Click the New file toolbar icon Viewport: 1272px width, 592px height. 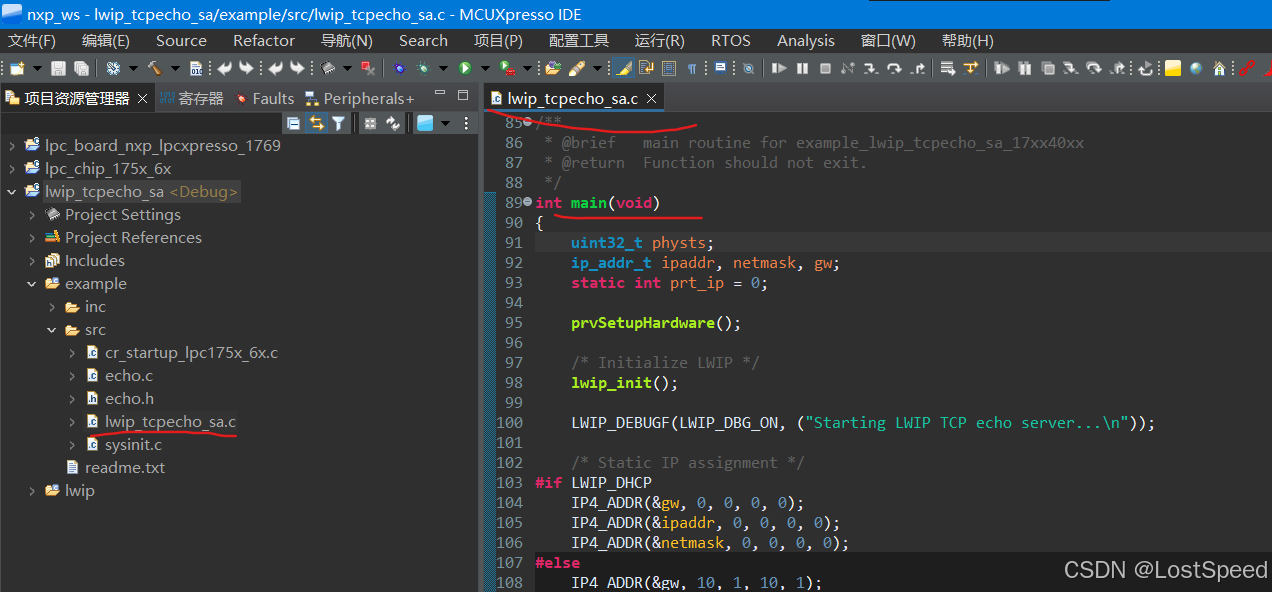coord(18,68)
